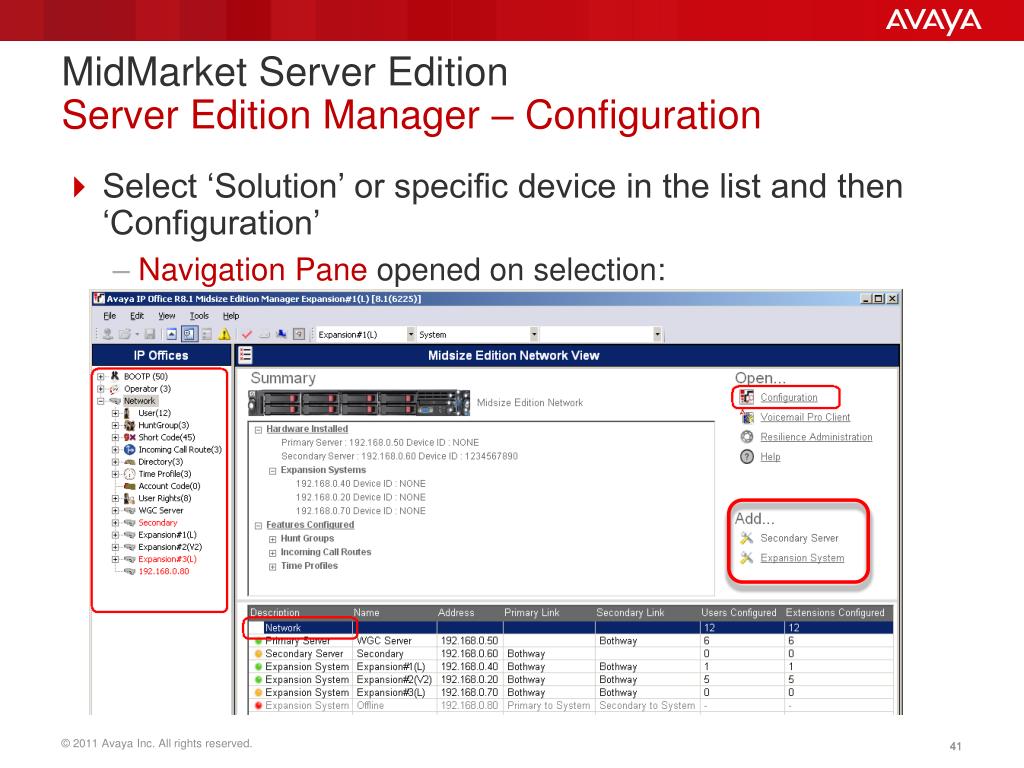The height and width of the screenshot is (768, 1024).
Task: Click the Voicemail Pro Client icon
Action: pos(747,417)
